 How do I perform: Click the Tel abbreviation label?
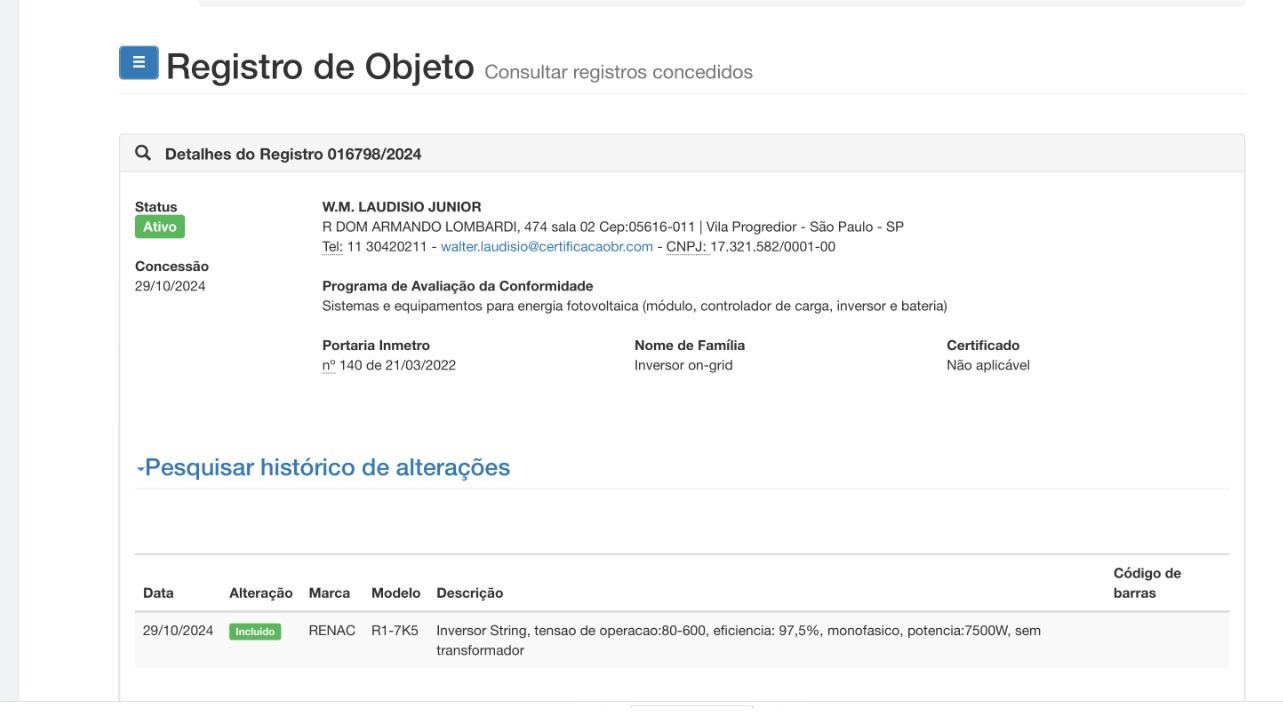click(318, 247)
